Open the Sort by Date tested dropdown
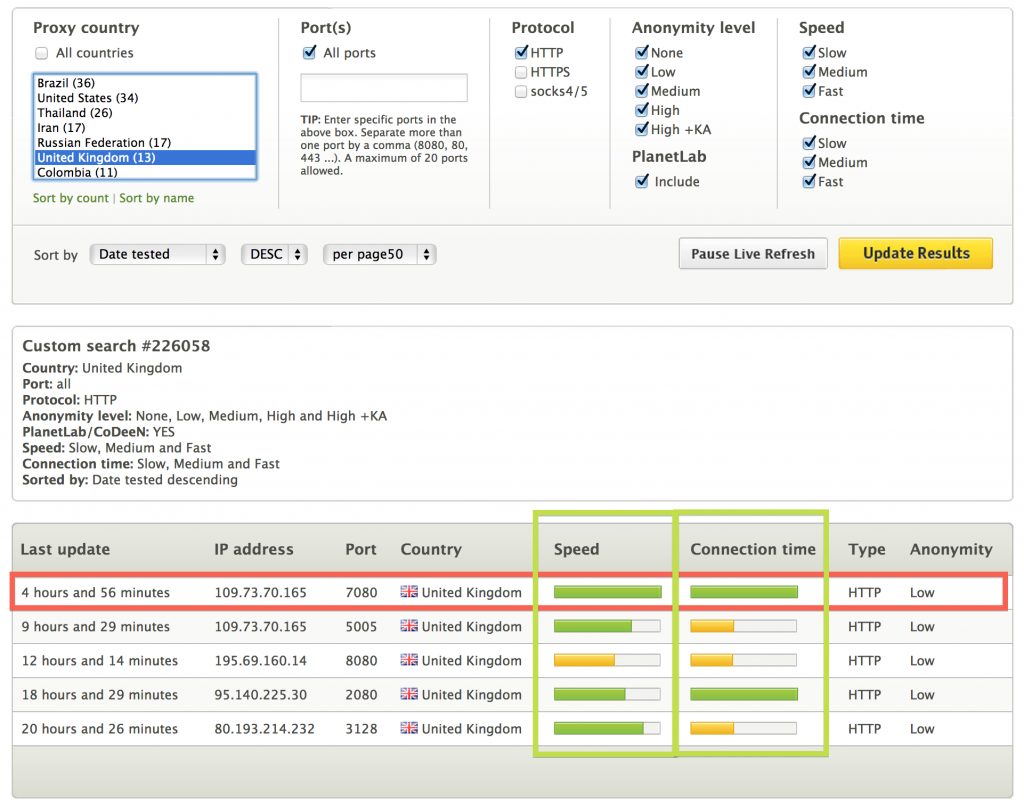This screenshot has width=1024, height=808. 157,254
